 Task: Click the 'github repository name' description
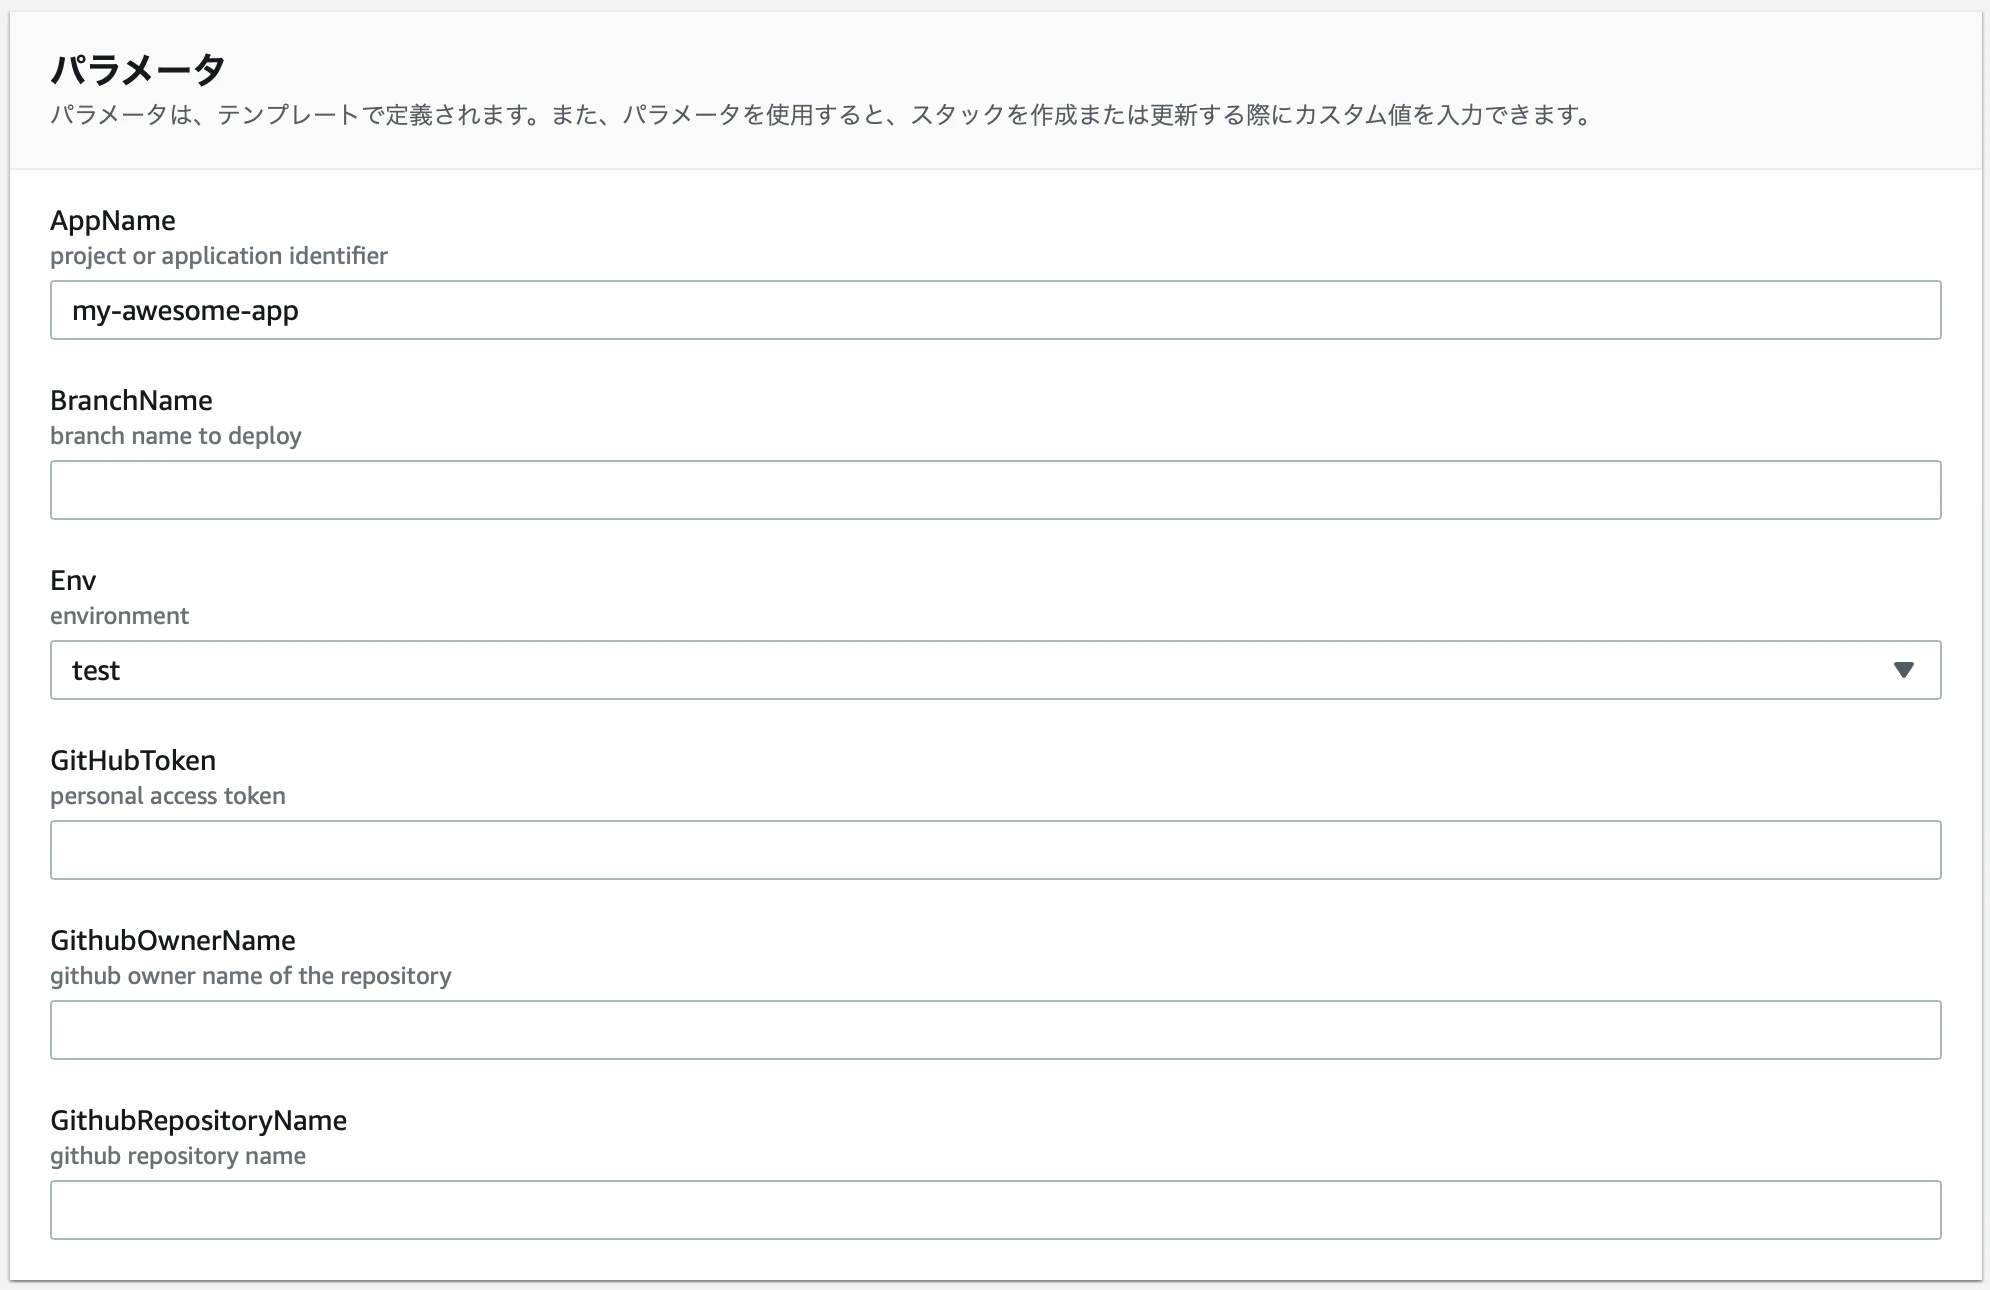coord(178,1156)
